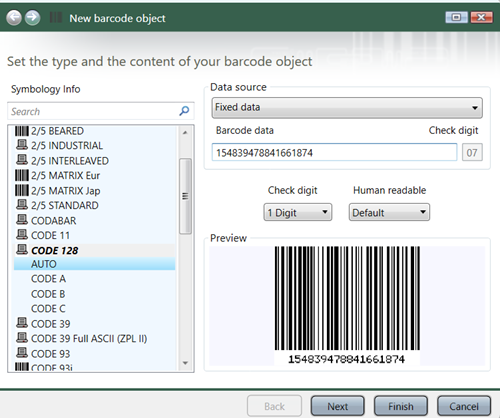500x418 pixels.
Task: Click the barcode icon beside the window title
Action: tap(56, 17)
